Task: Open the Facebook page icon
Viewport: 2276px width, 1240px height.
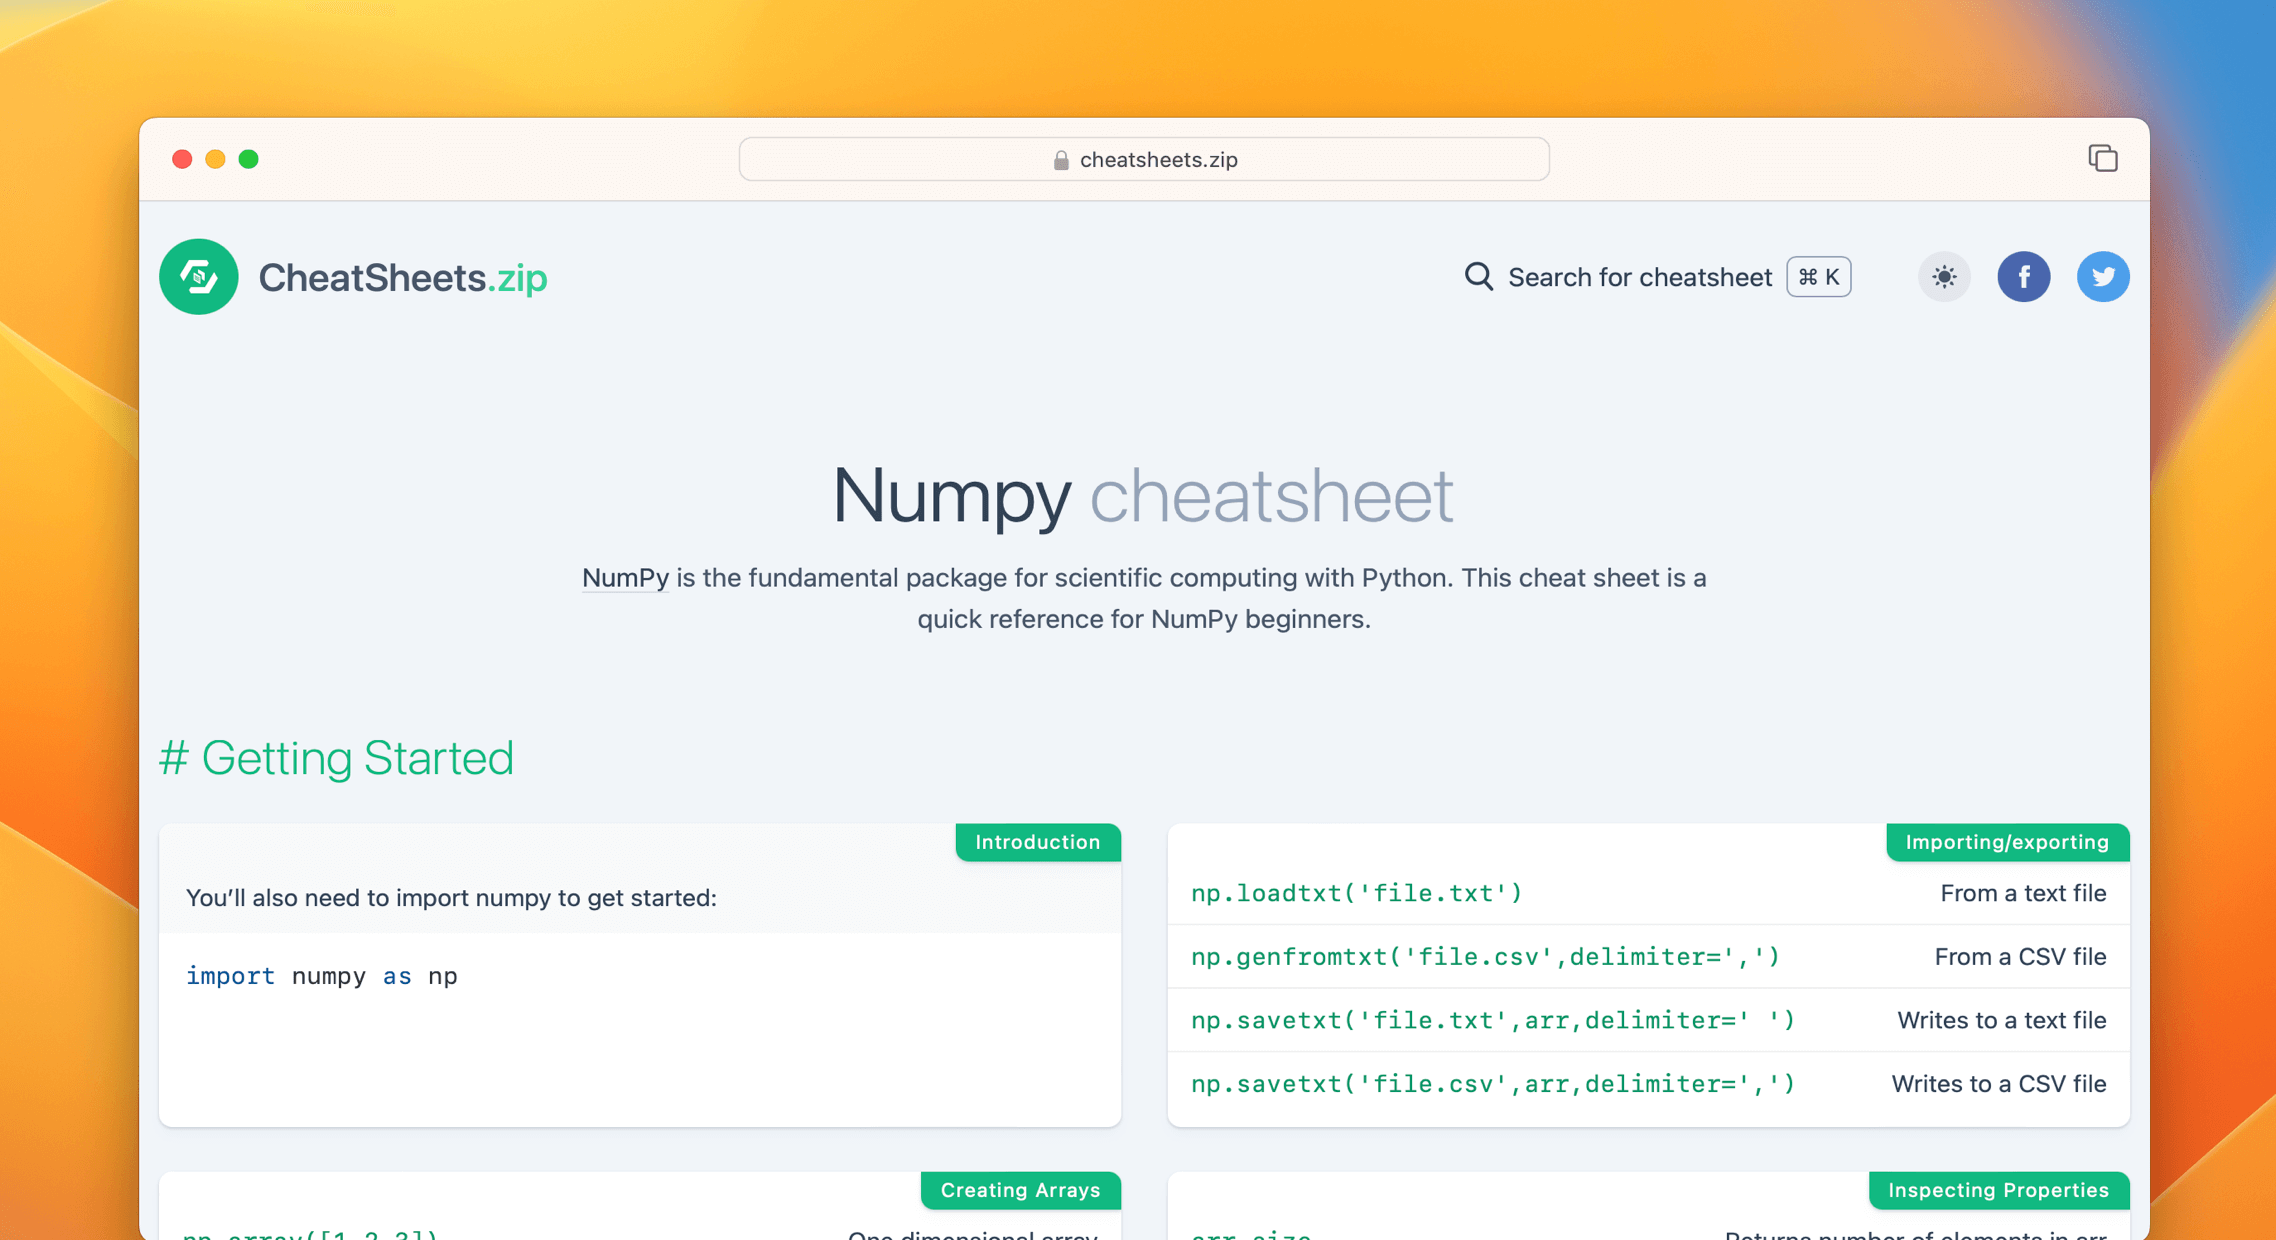Action: tap(2024, 277)
